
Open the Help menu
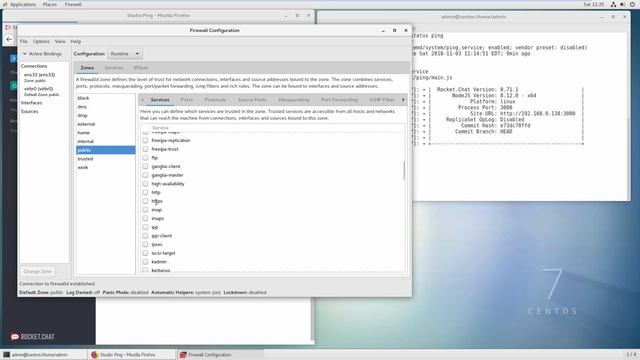click(76, 41)
